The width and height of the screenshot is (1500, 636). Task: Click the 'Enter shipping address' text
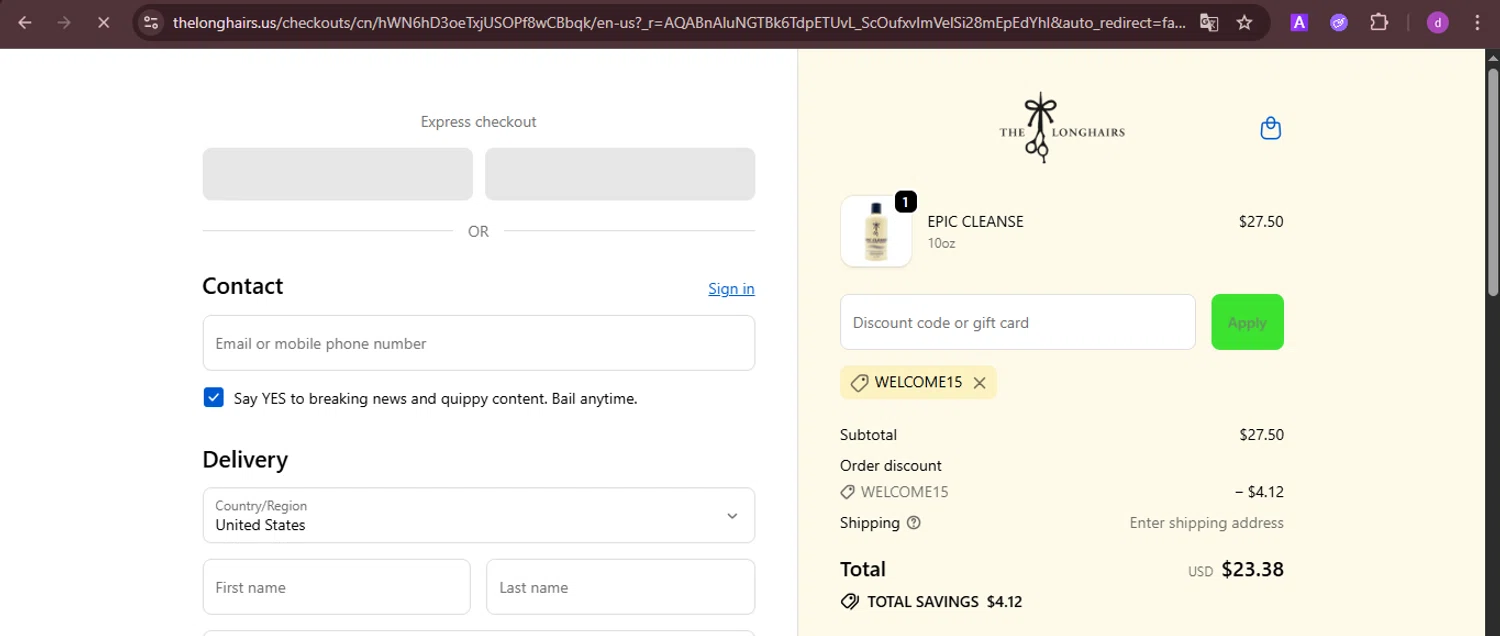pos(1206,523)
